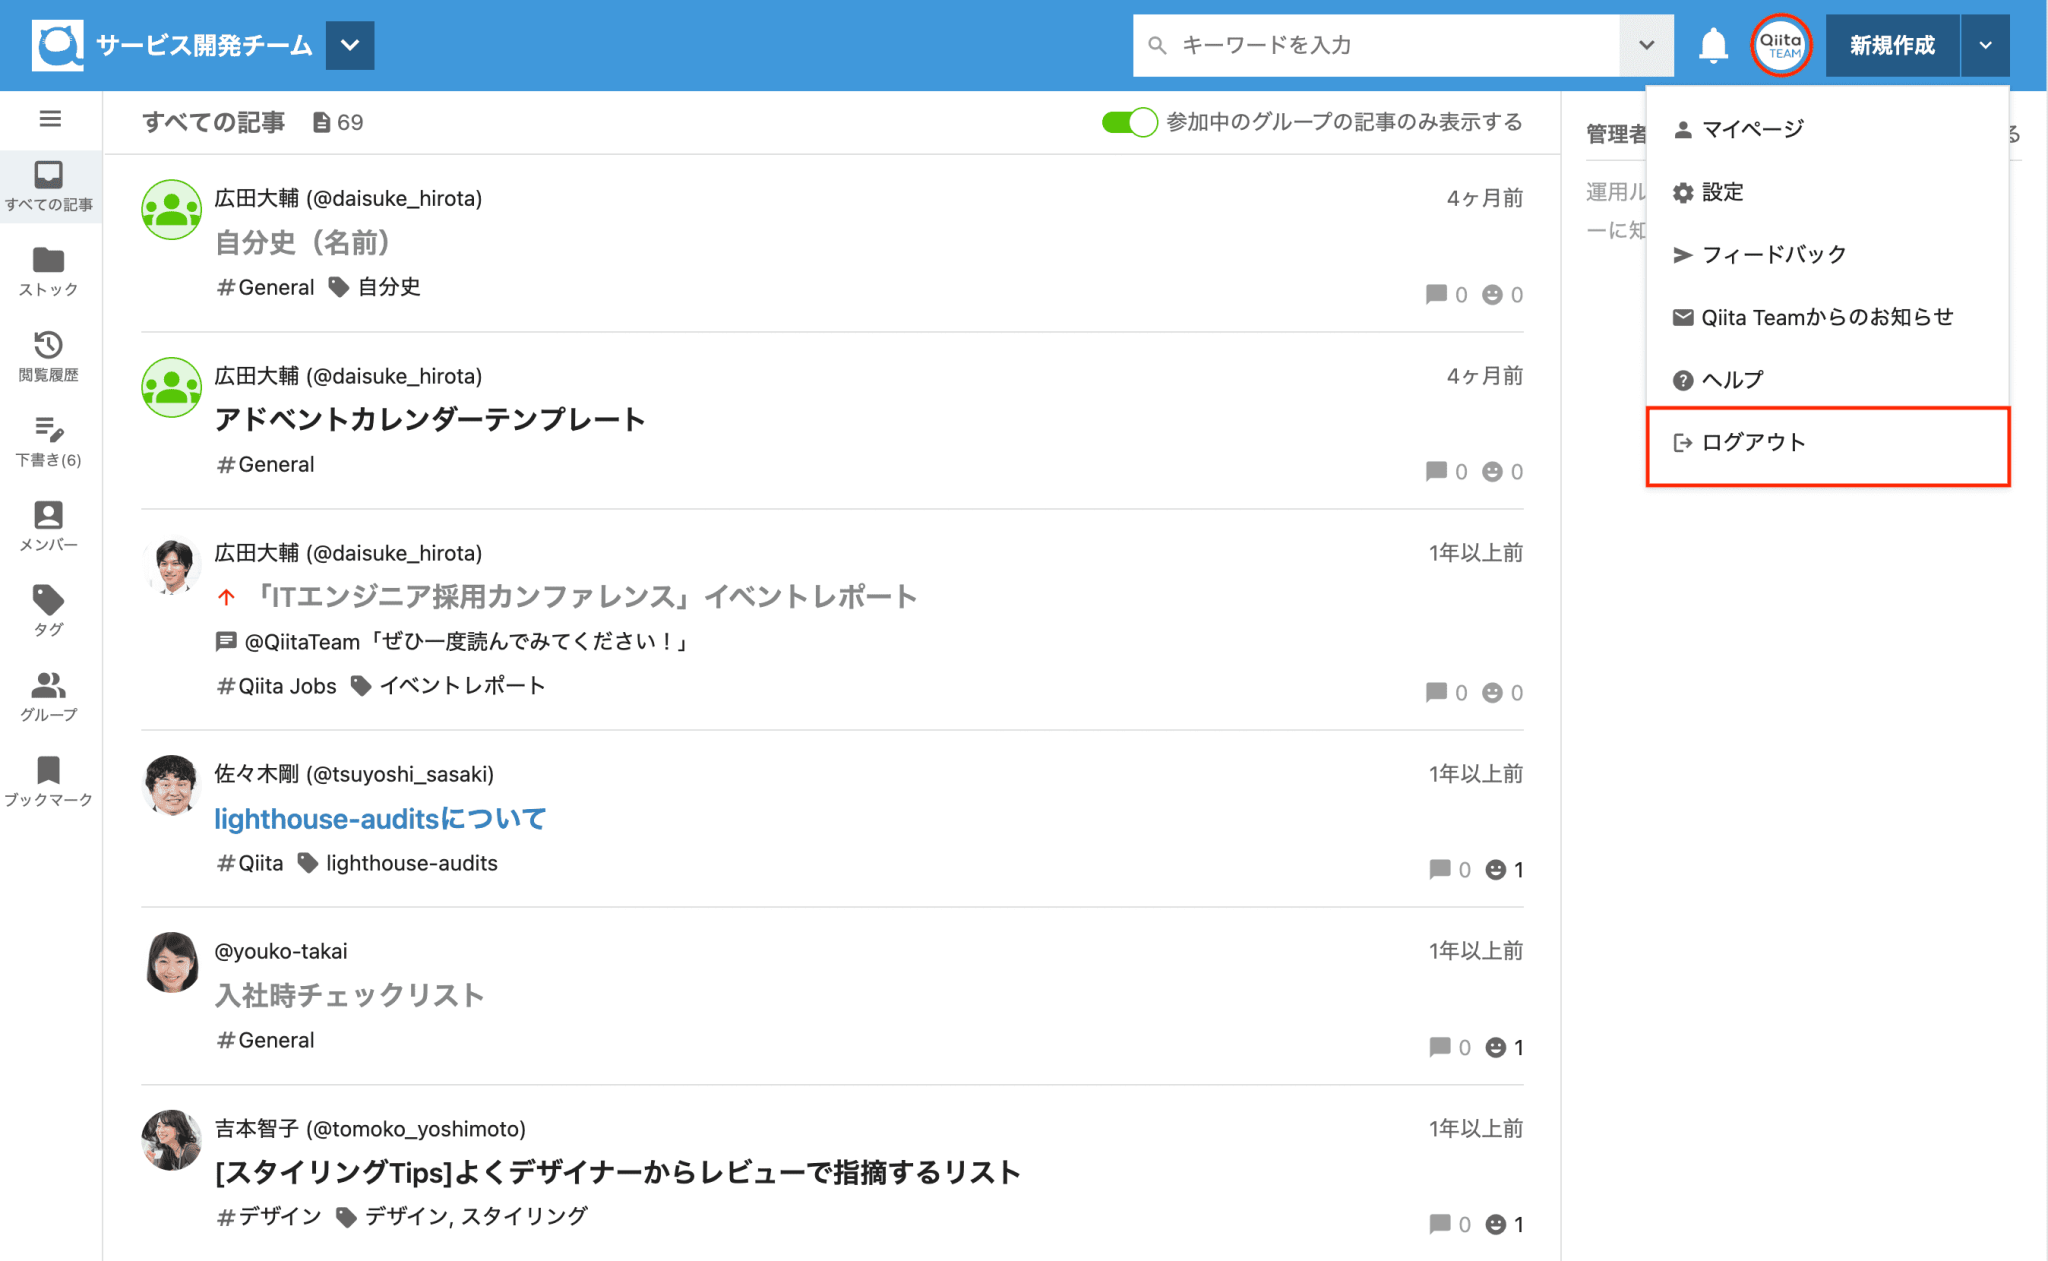
Task: Open the notifications bell icon
Action: 1713,45
